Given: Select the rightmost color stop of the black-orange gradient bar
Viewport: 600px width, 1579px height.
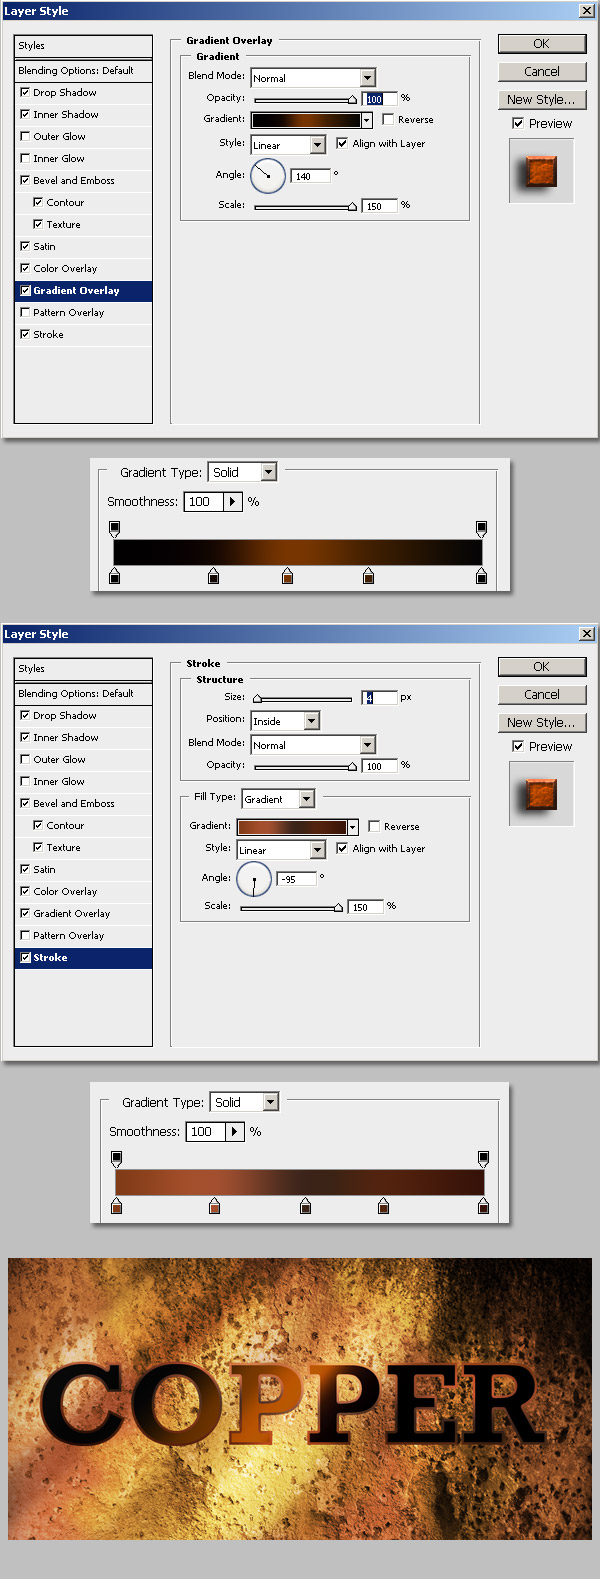Looking at the screenshot, I should [x=481, y=576].
